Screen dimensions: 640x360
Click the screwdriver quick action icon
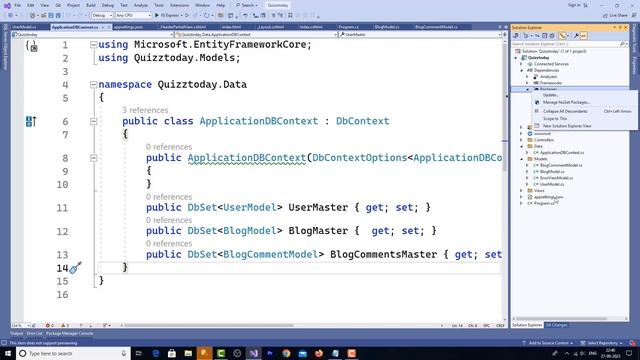76,268
